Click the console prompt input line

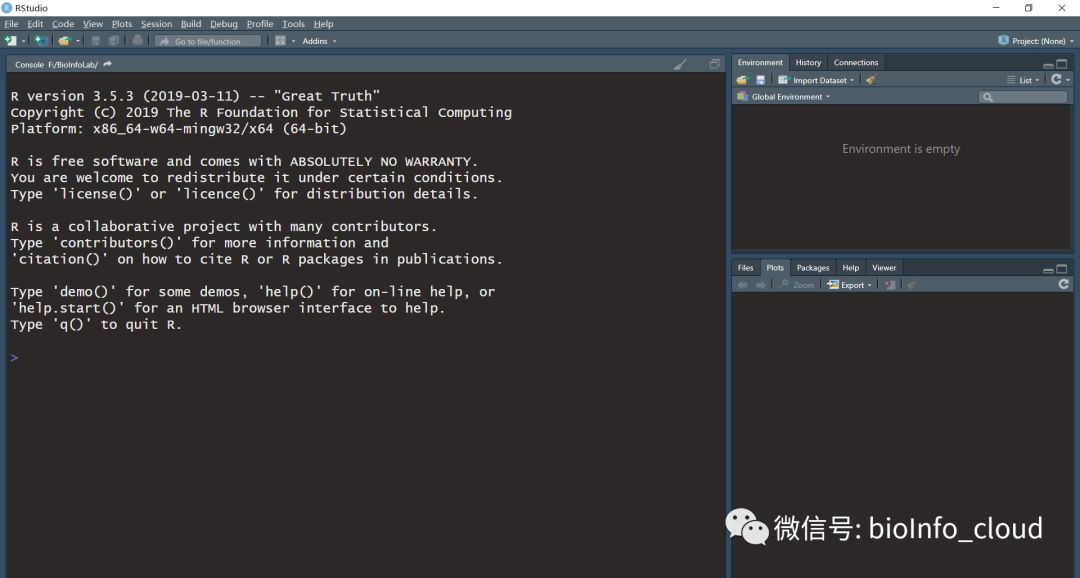coord(365,358)
